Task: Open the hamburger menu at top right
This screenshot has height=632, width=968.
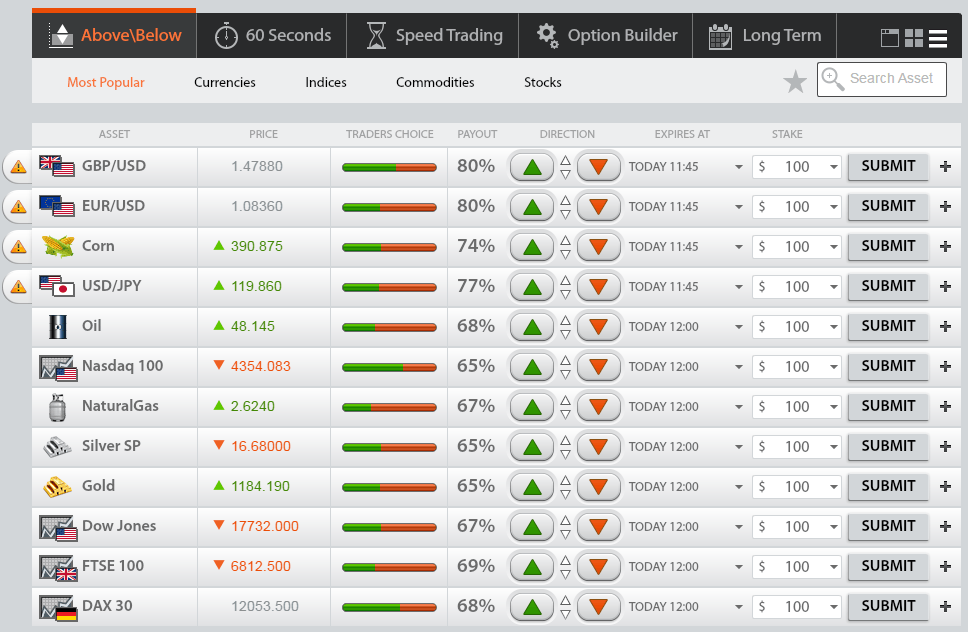Action: click(x=937, y=38)
